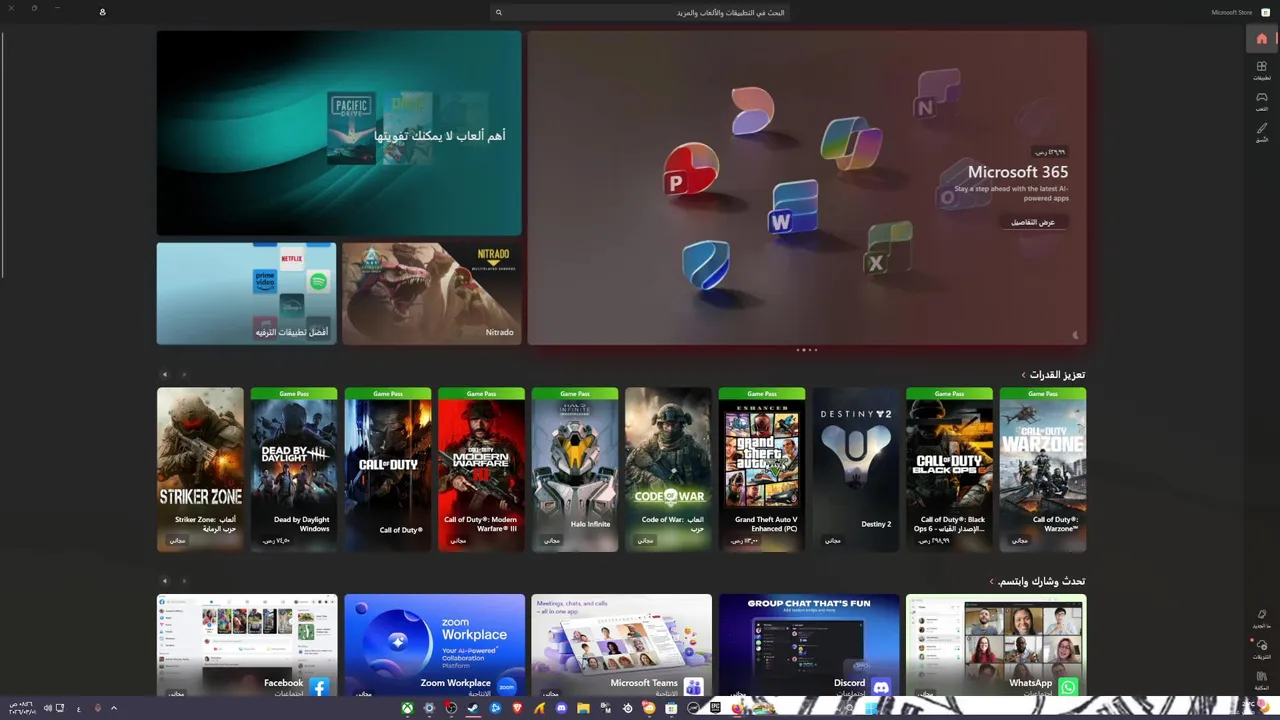Open the Call of Duty Warzone card
Screen dimensions: 1280x720
pyautogui.click(x=1043, y=469)
